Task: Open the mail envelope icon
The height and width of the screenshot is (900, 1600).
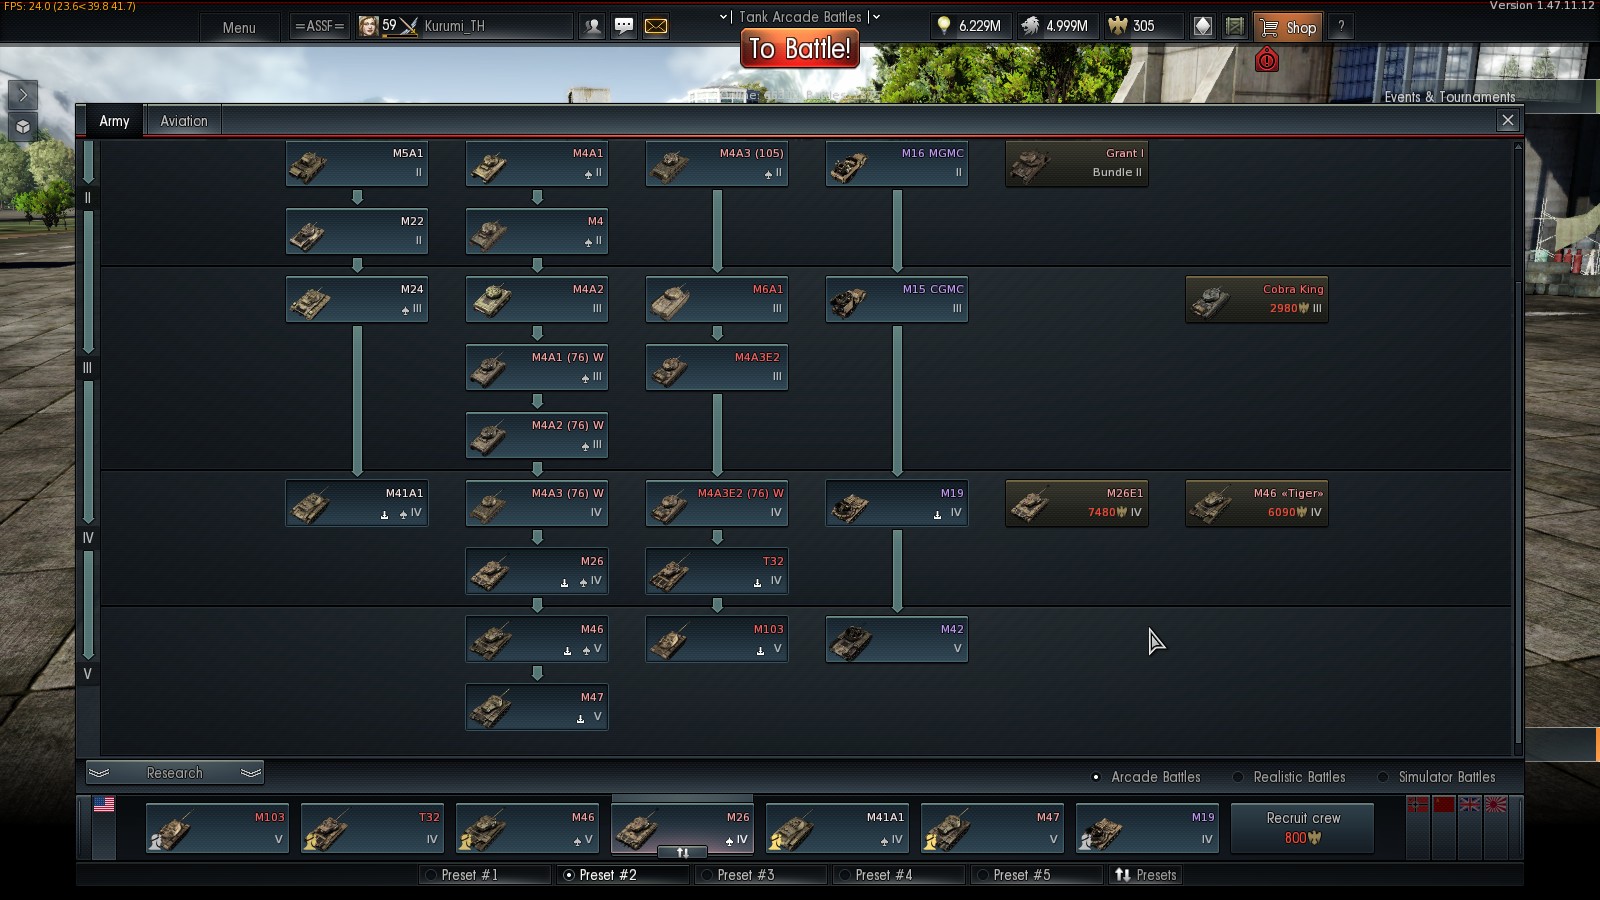Action: tap(656, 27)
